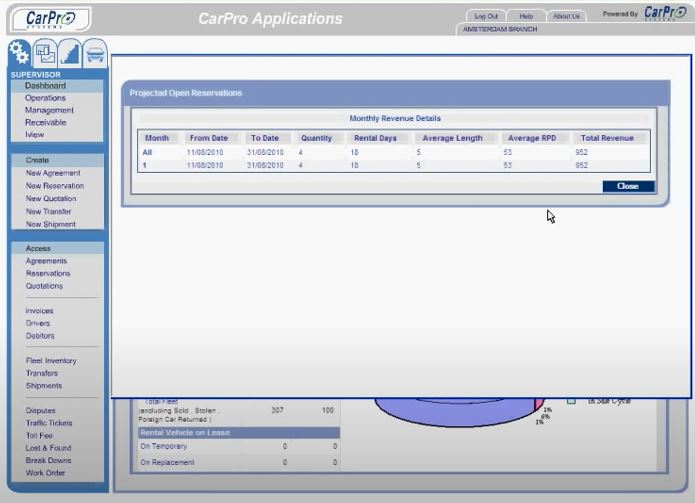Close the Projected Open Reservations dialog
The width and height of the screenshot is (695, 503).
tap(628, 186)
